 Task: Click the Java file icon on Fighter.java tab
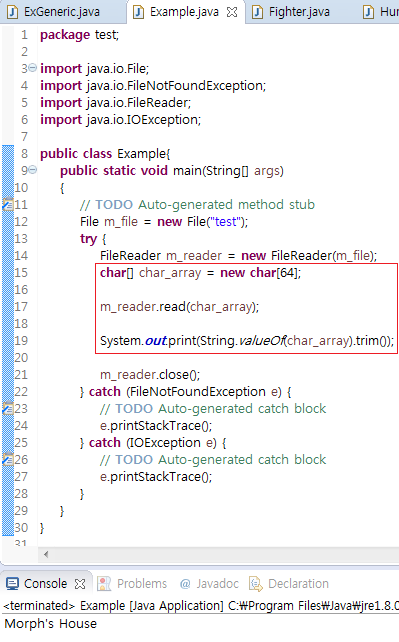pos(257,12)
